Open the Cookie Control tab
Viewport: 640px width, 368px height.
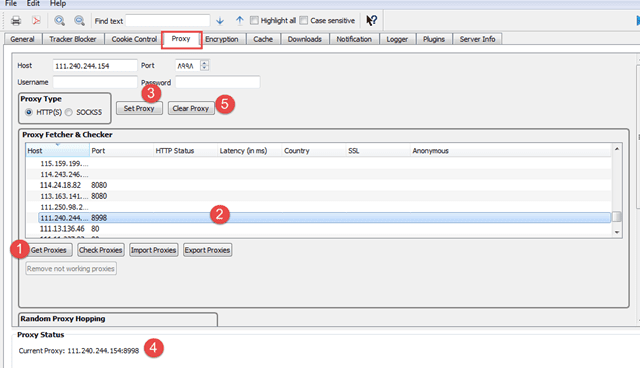(134, 39)
